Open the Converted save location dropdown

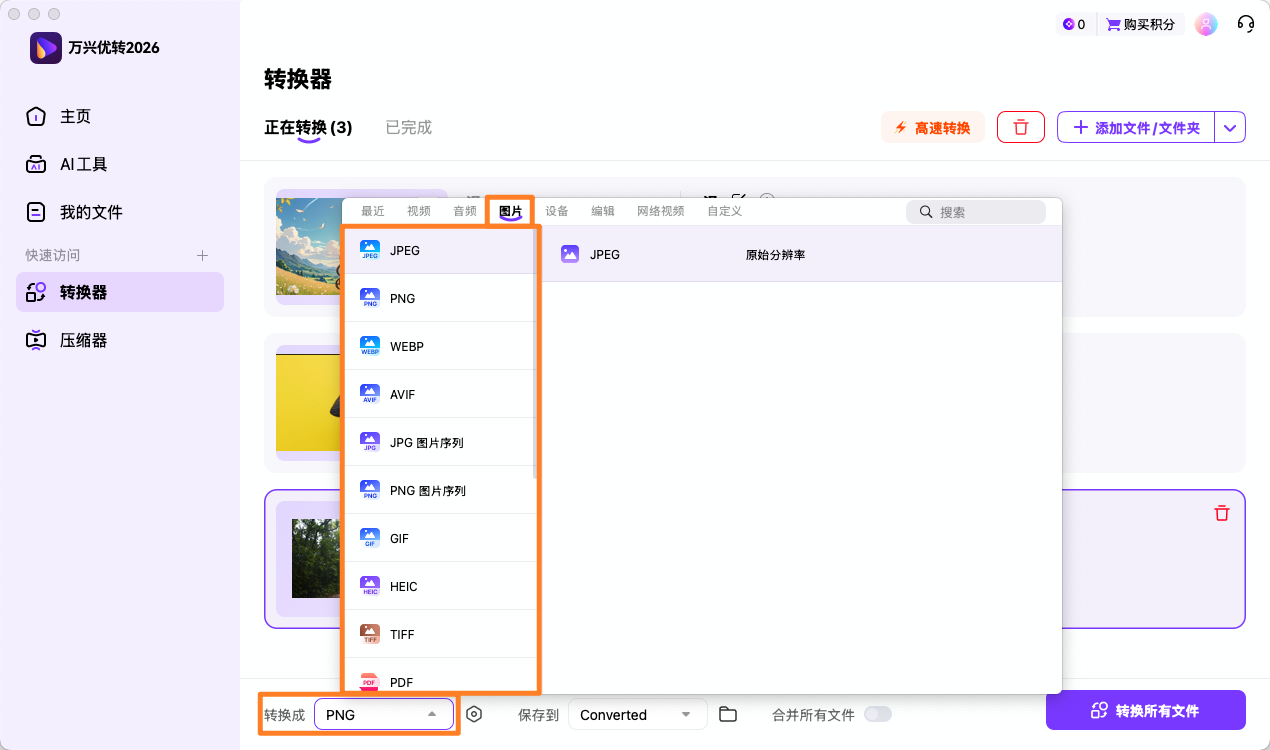pyautogui.click(x=637, y=714)
